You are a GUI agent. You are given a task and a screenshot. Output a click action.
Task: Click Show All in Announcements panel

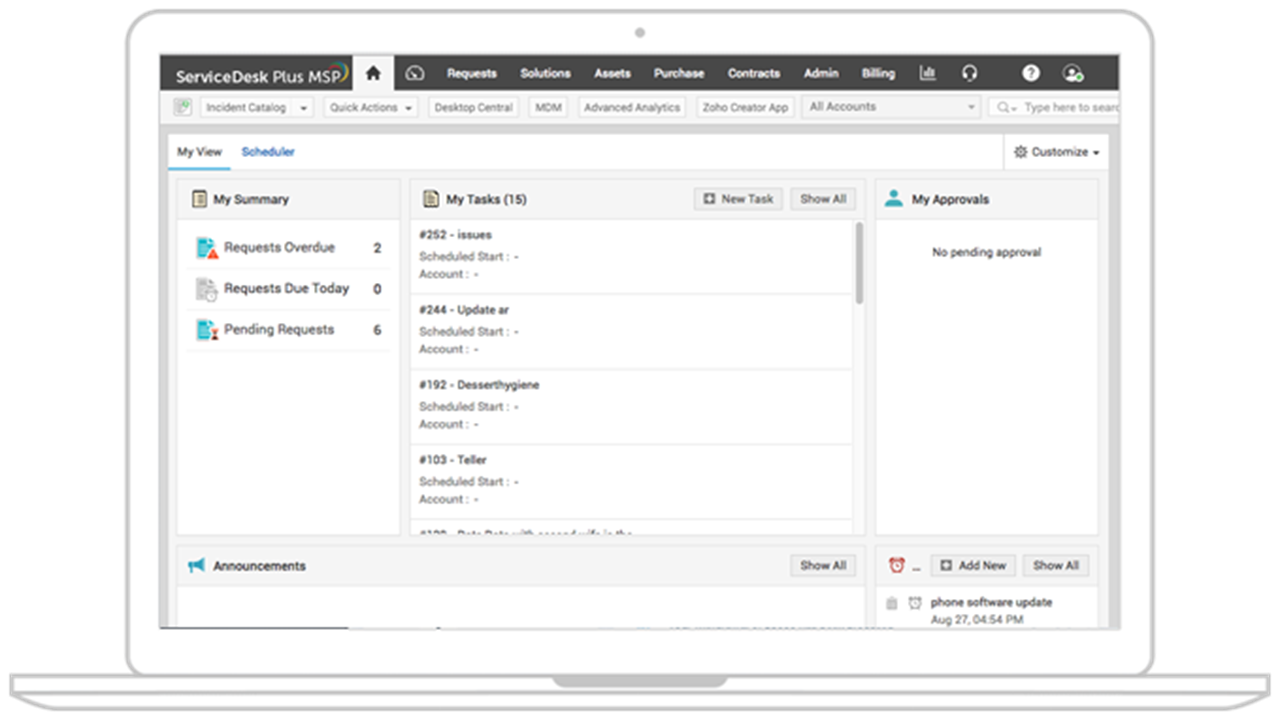823,566
